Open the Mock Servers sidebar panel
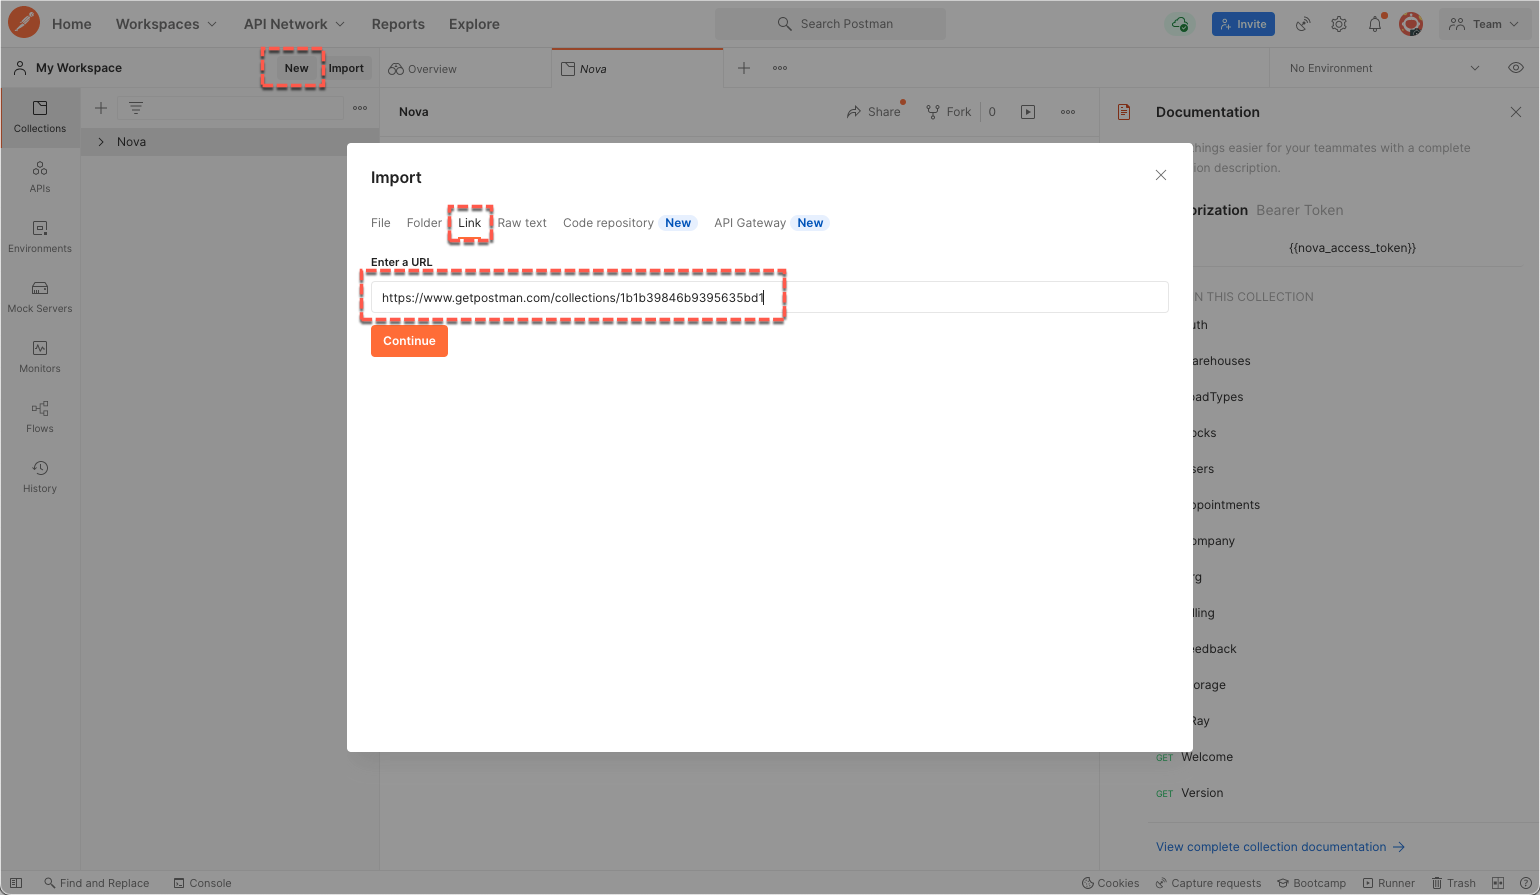Screen dimensions: 1540x895 (40, 297)
